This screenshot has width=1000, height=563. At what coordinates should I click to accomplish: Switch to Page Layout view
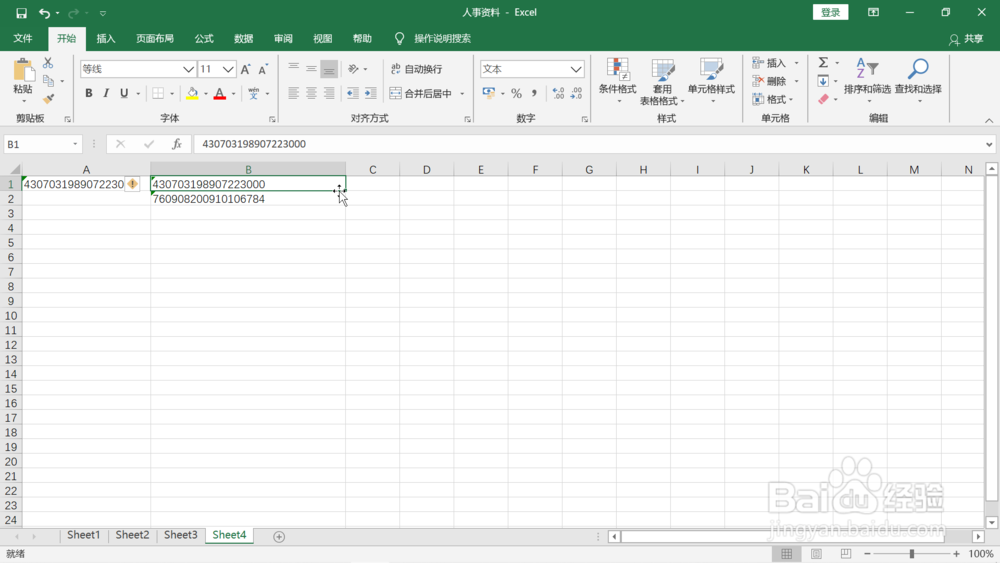tap(816, 553)
